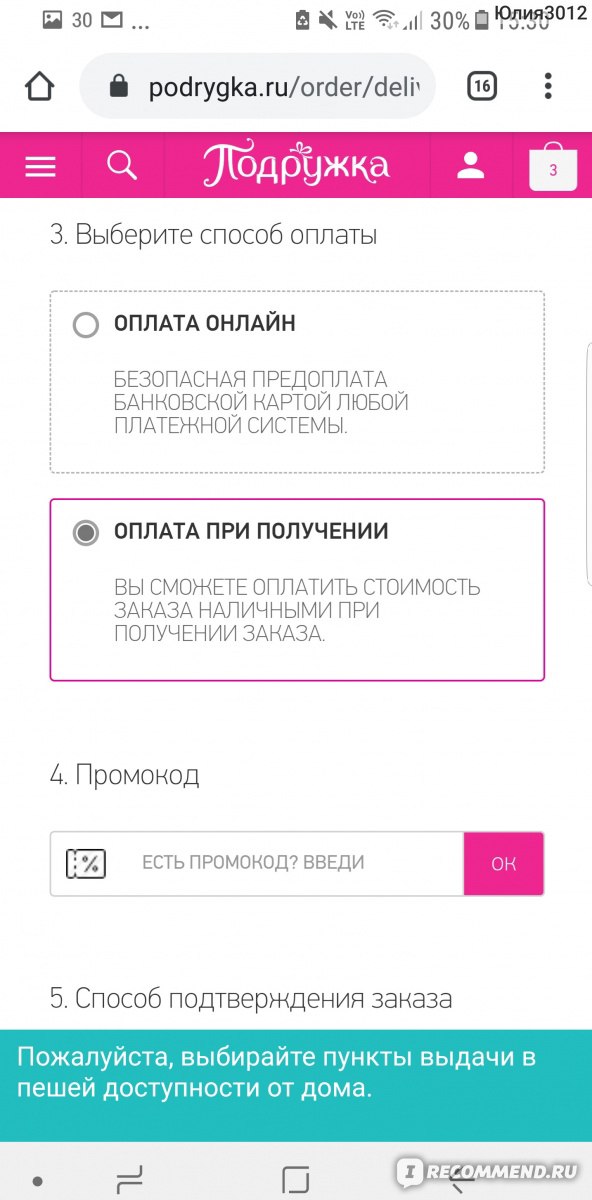Select the ОПЛАТА ПРИ ПОЛУЧЕНИИ radio button
Viewport: 592px width, 1200px height.
click(86, 533)
